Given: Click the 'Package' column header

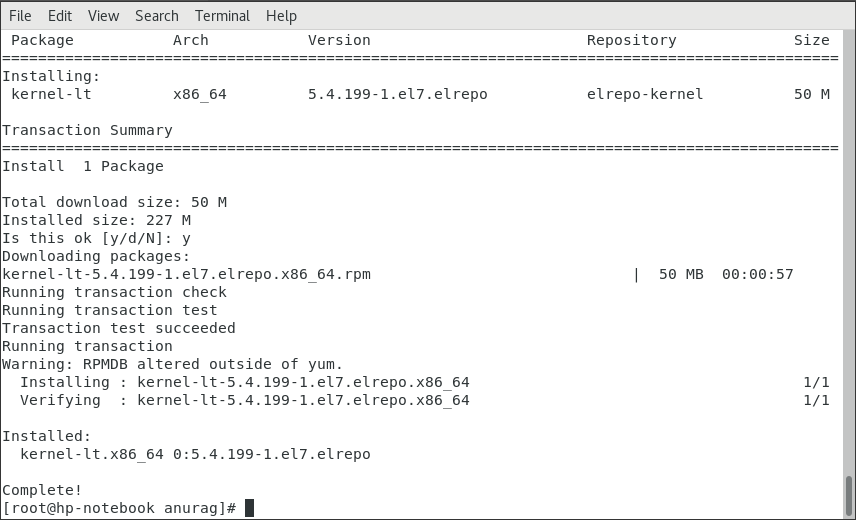Looking at the screenshot, I should point(42,40).
